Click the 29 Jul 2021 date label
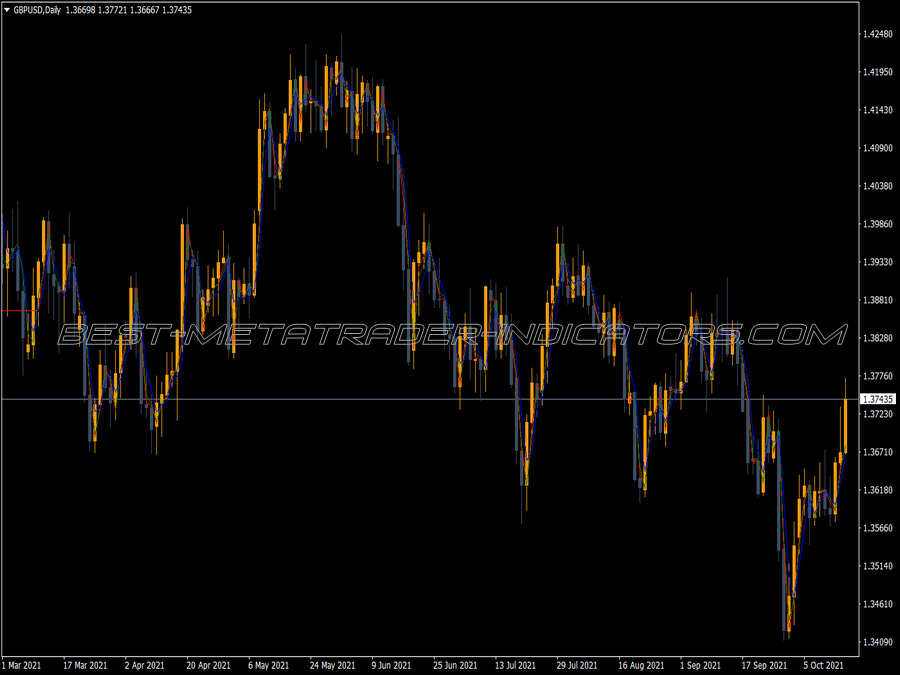Viewport: 900px width, 675px height. (x=577, y=665)
